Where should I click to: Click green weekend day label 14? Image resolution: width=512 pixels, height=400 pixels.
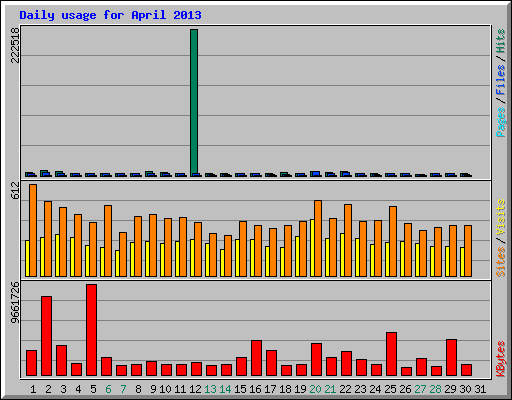point(225,389)
